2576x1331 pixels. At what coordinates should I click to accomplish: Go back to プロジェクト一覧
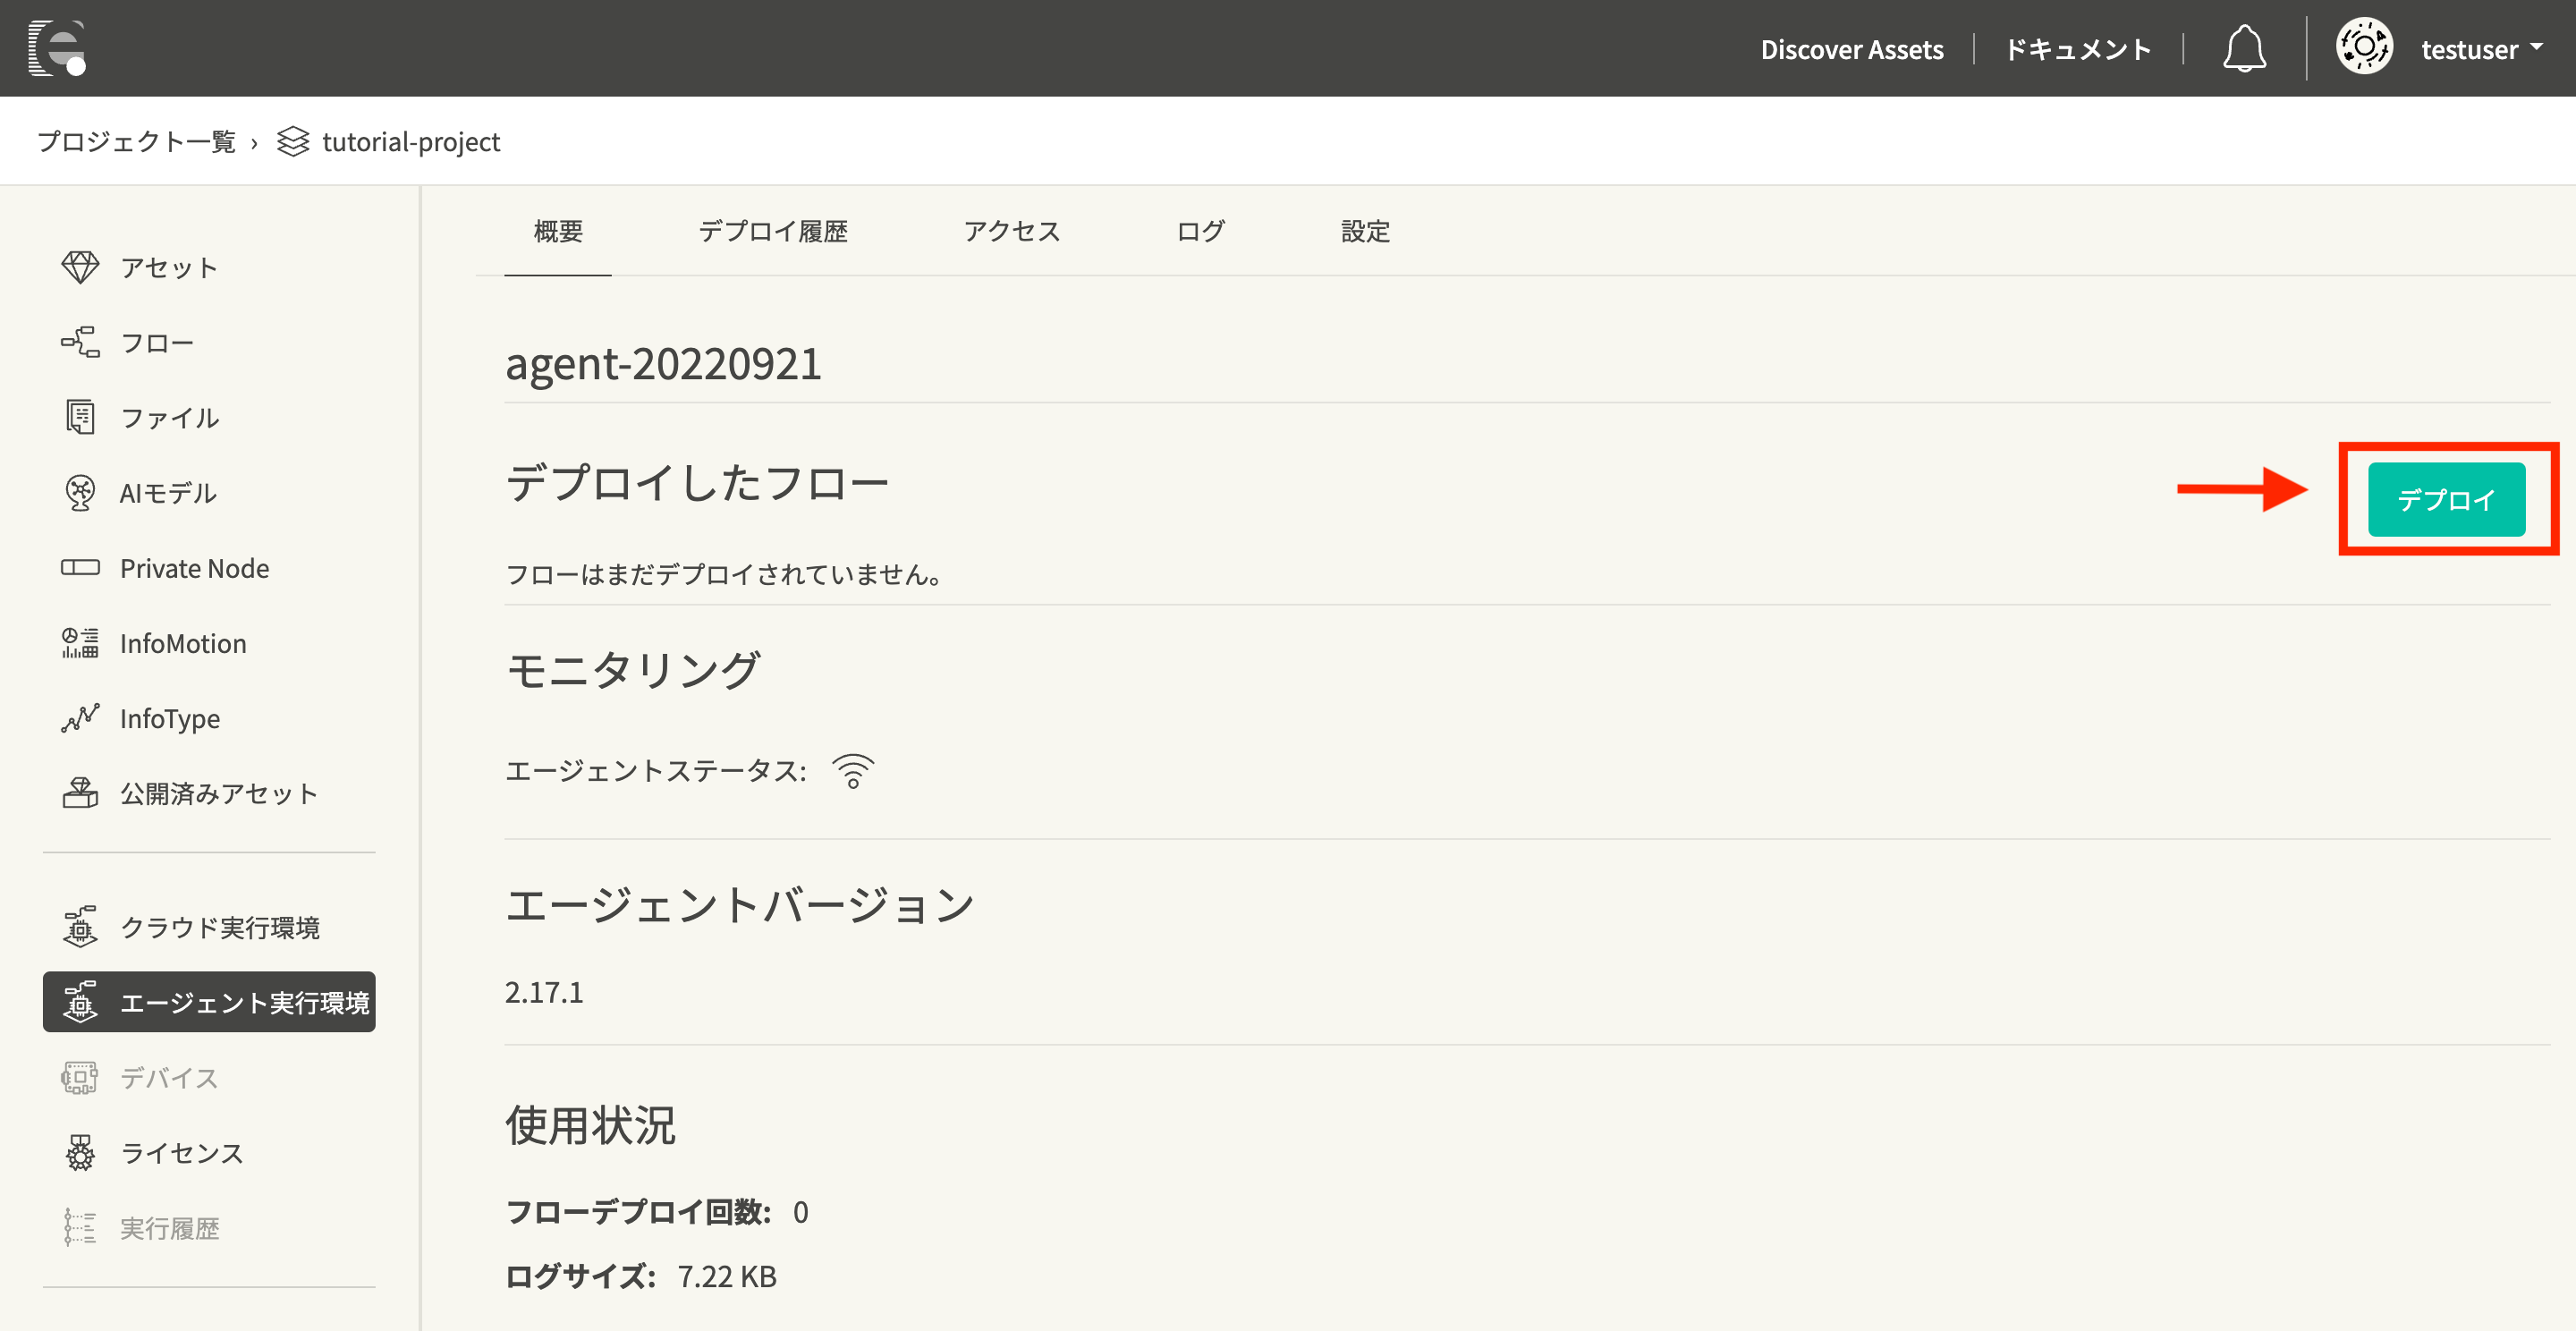pyautogui.click(x=136, y=142)
